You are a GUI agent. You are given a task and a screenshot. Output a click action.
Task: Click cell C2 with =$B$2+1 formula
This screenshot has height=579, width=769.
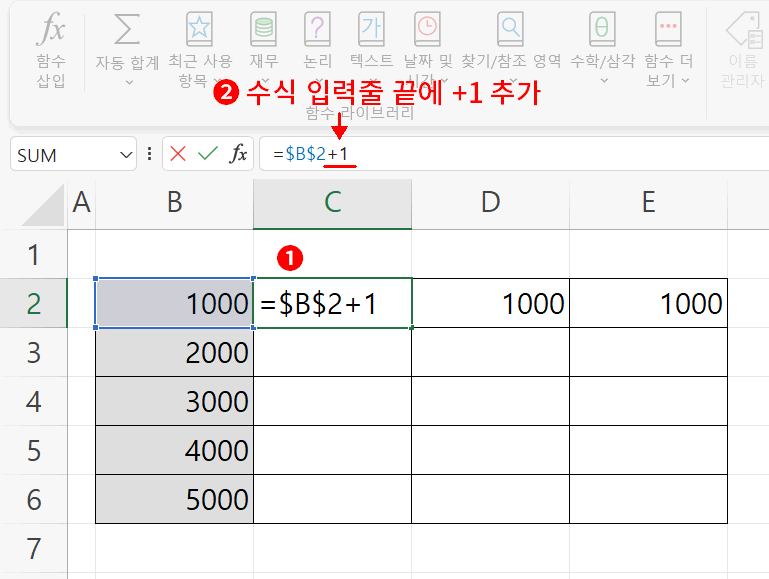[x=333, y=303]
